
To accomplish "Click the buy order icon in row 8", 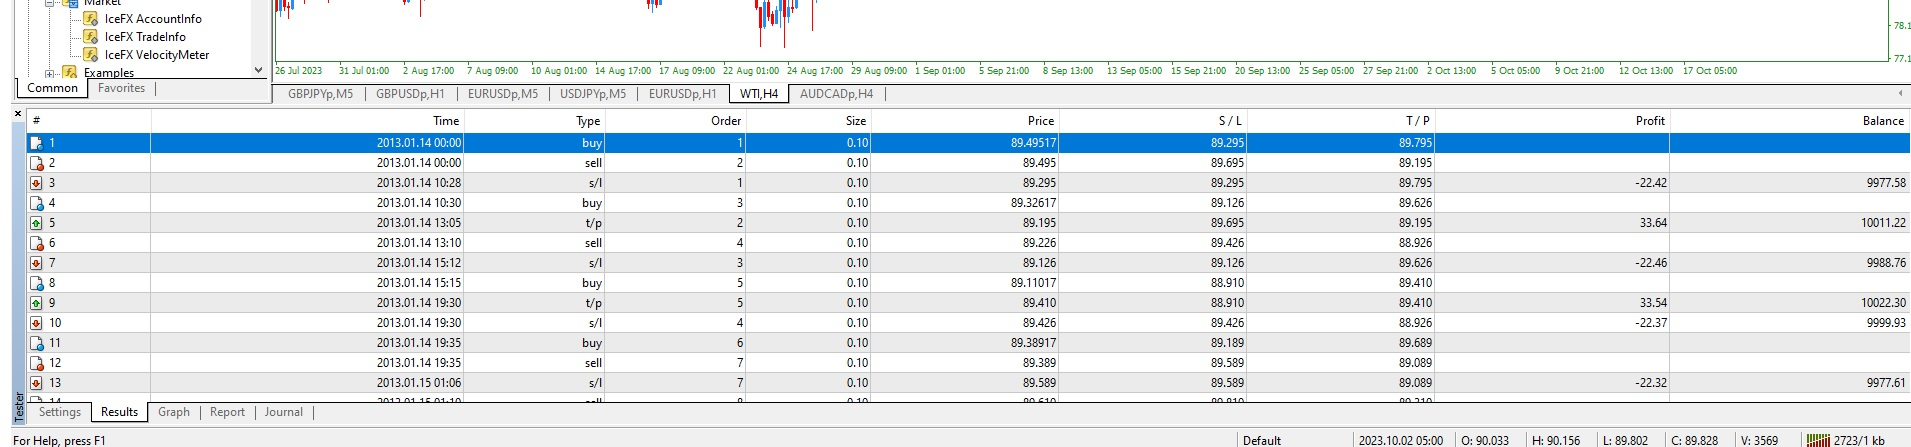I will [36, 283].
